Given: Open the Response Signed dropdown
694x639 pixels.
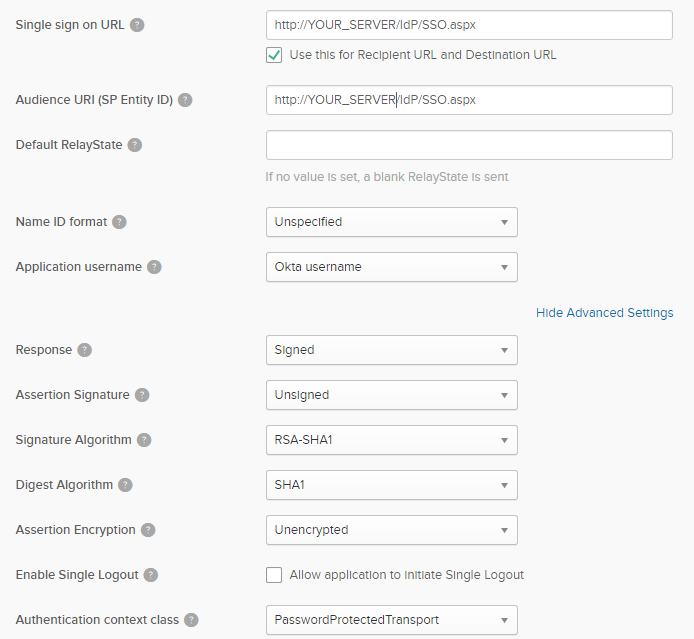Looking at the screenshot, I should pyautogui.click(x=391, y=350).
